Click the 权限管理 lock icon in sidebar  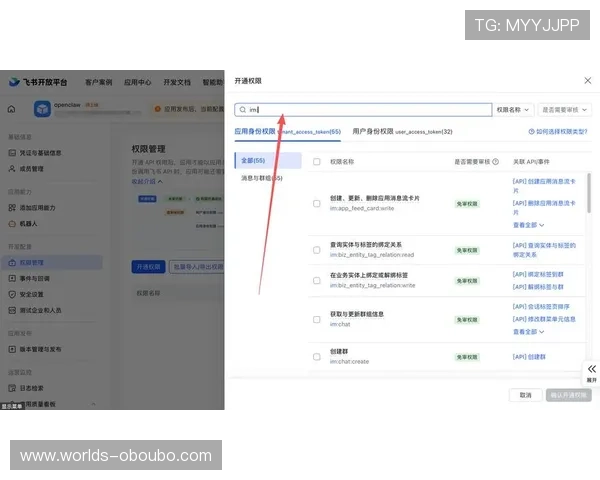click(12, 263)
